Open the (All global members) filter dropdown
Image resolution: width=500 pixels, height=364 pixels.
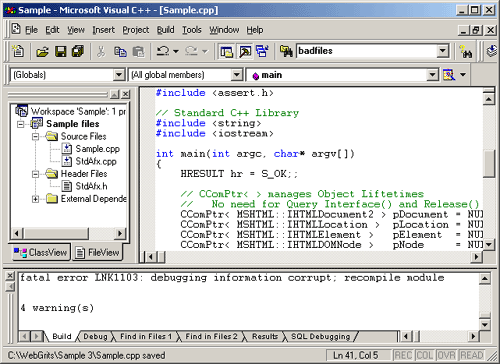point(236,75)
